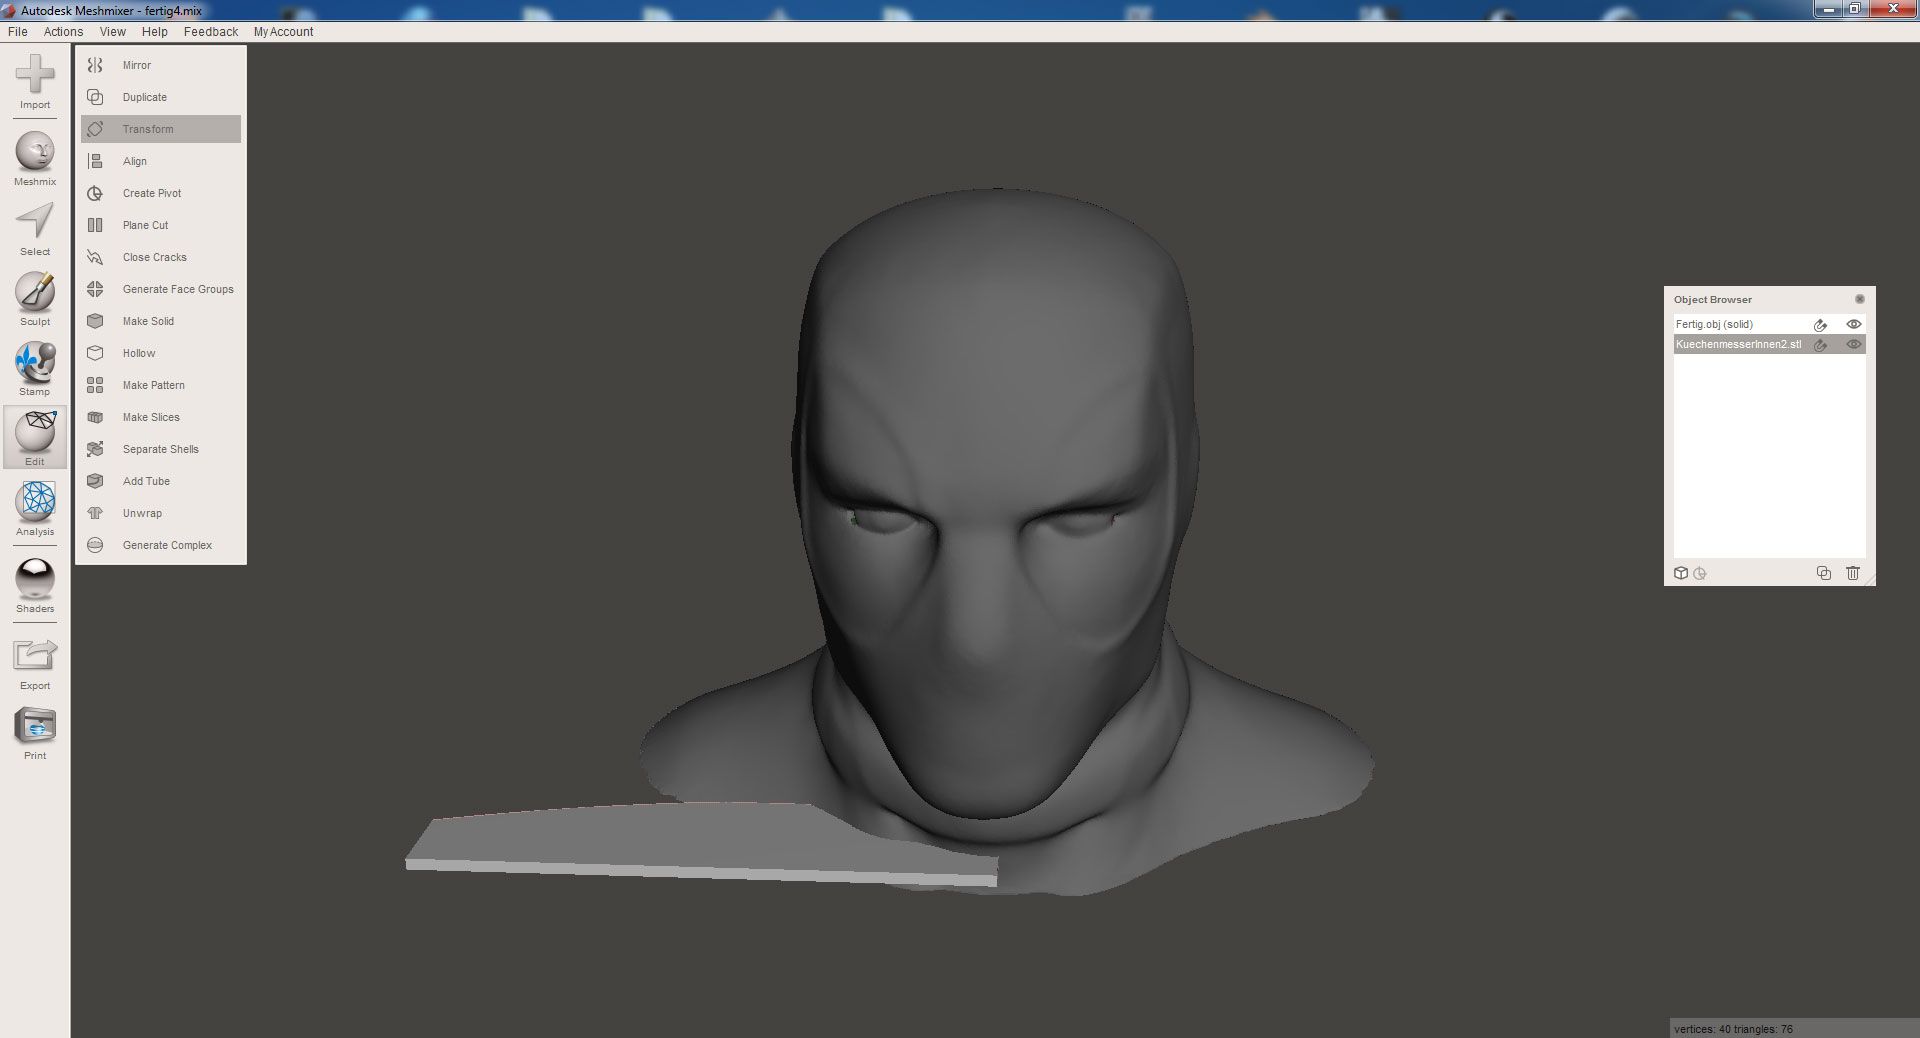1920x1038 pixels.
Task: Click the Select arrow tool
Action: 35,222
